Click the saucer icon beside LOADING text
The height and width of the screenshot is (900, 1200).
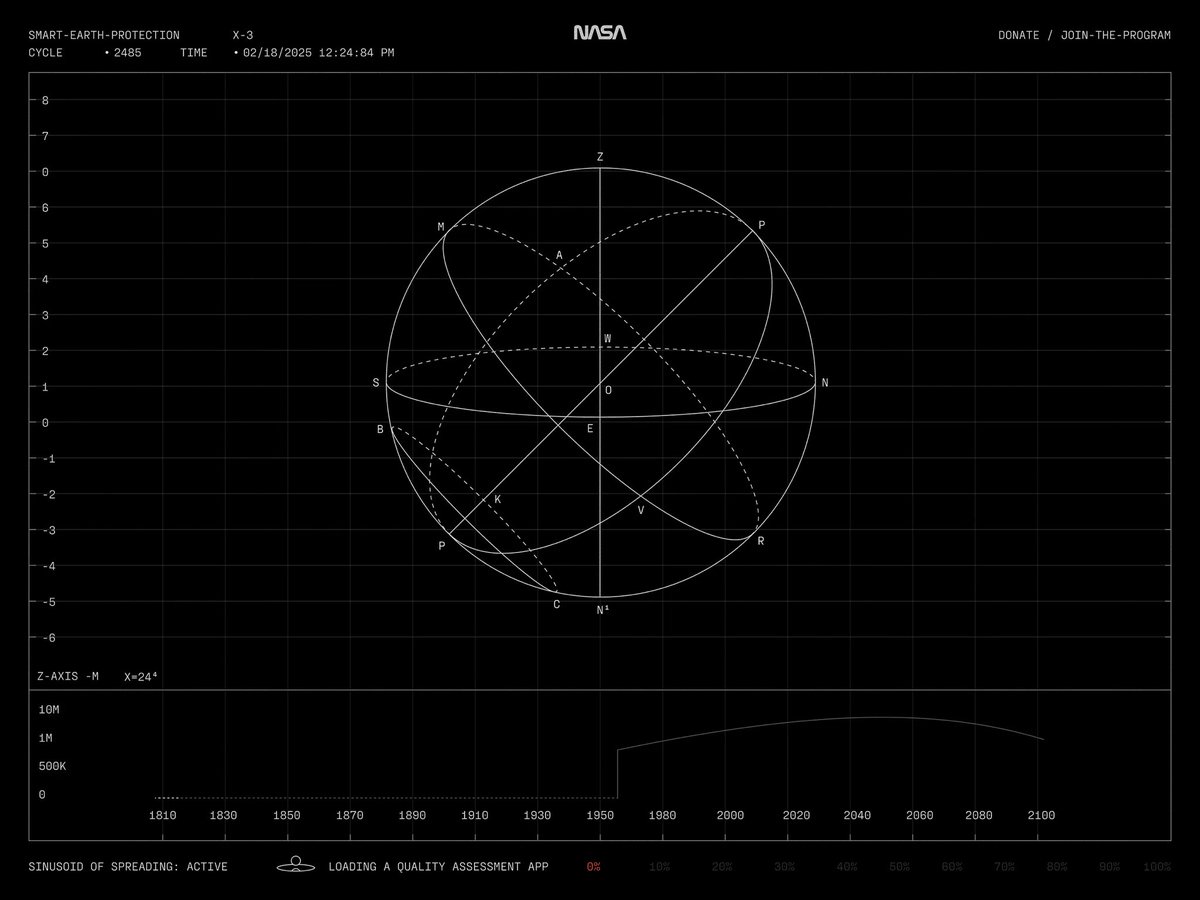click(x=296, y=865)
